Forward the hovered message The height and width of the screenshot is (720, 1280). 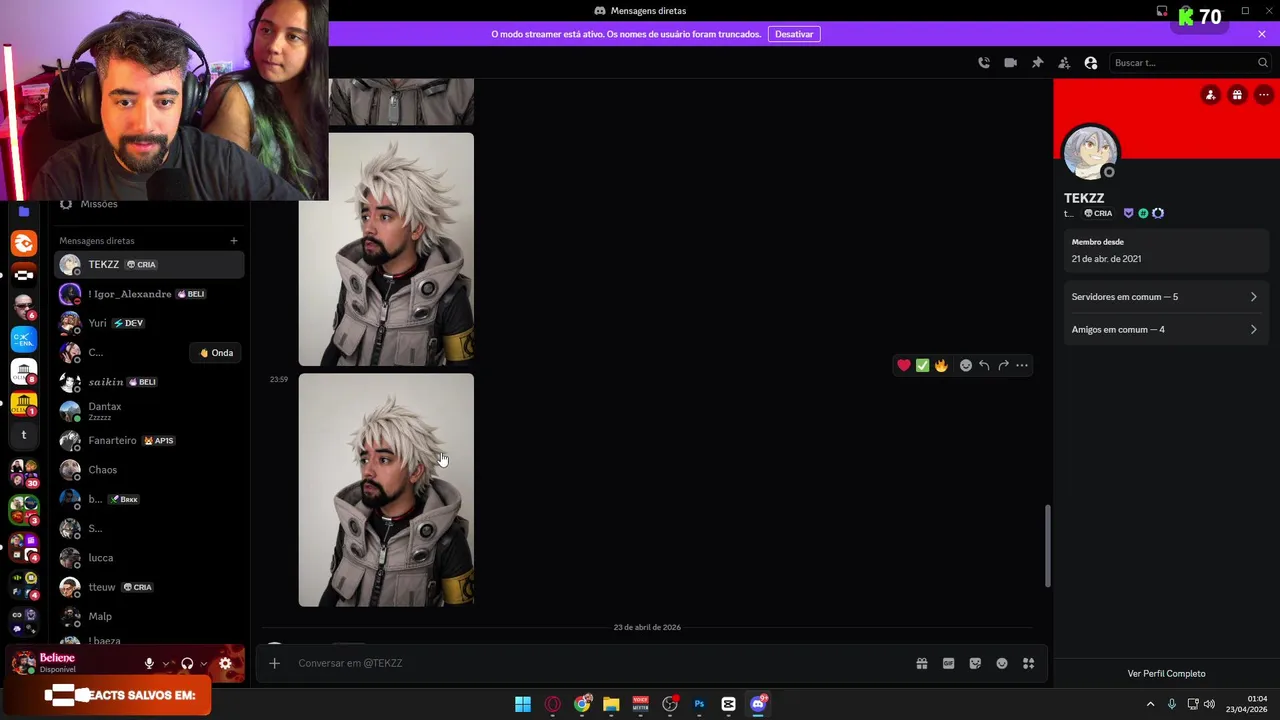coord(1003,366)
